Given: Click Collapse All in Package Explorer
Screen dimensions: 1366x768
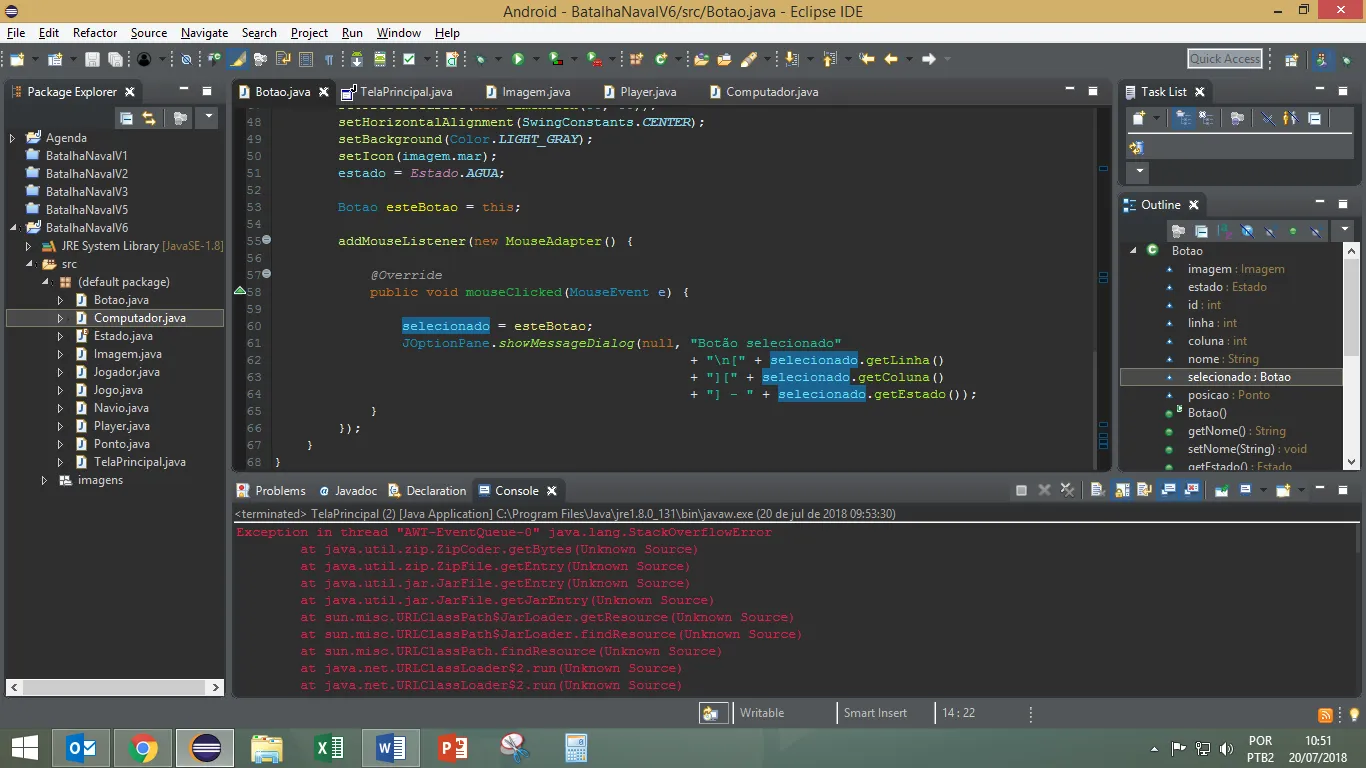Looking at the screenshot, I should pyautogui.click(x=127, y=118).
